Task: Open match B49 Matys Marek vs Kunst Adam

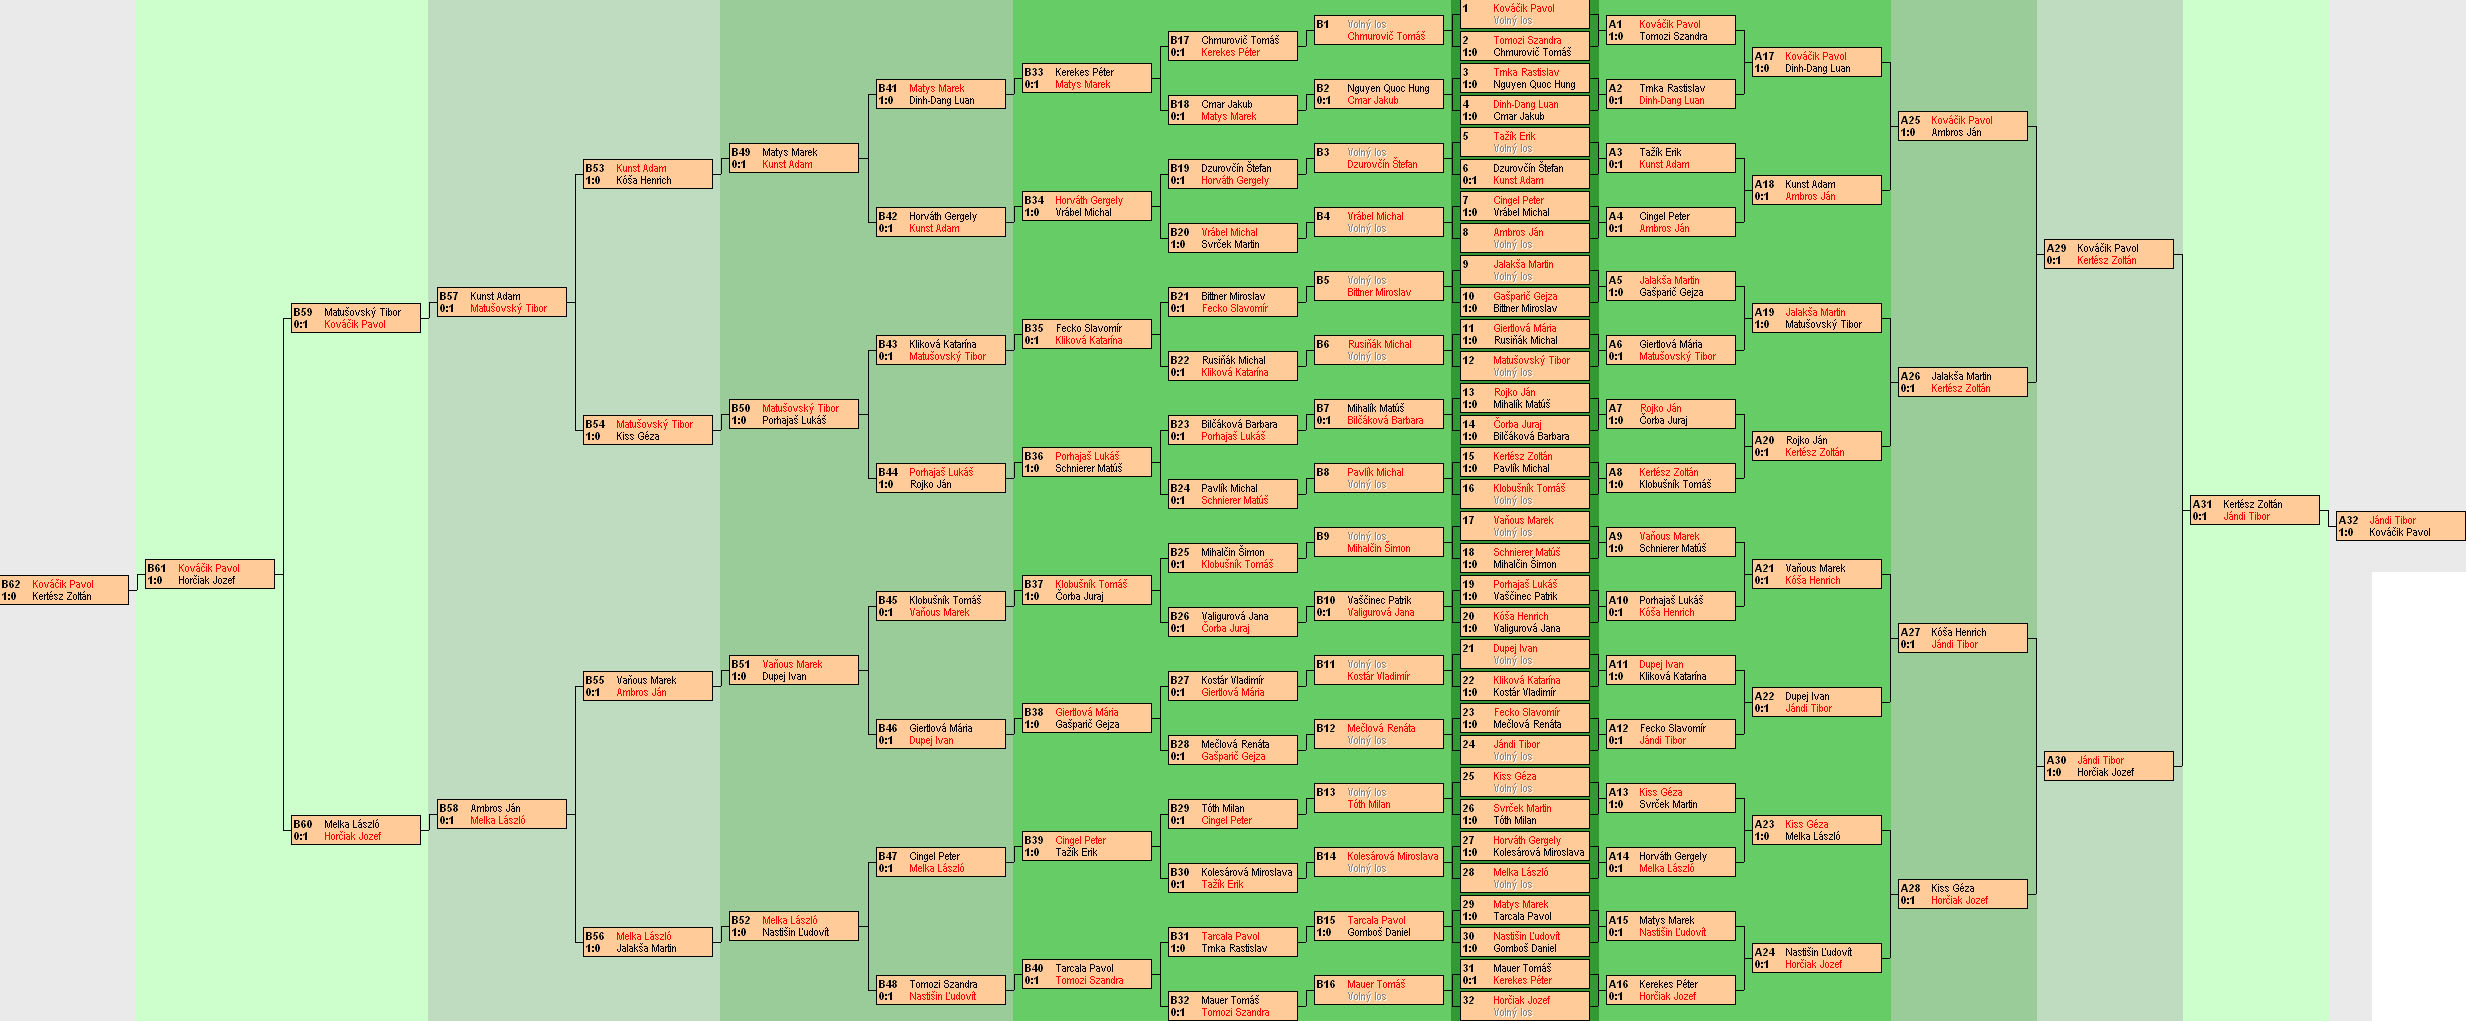Action: (x=794, y=158)
